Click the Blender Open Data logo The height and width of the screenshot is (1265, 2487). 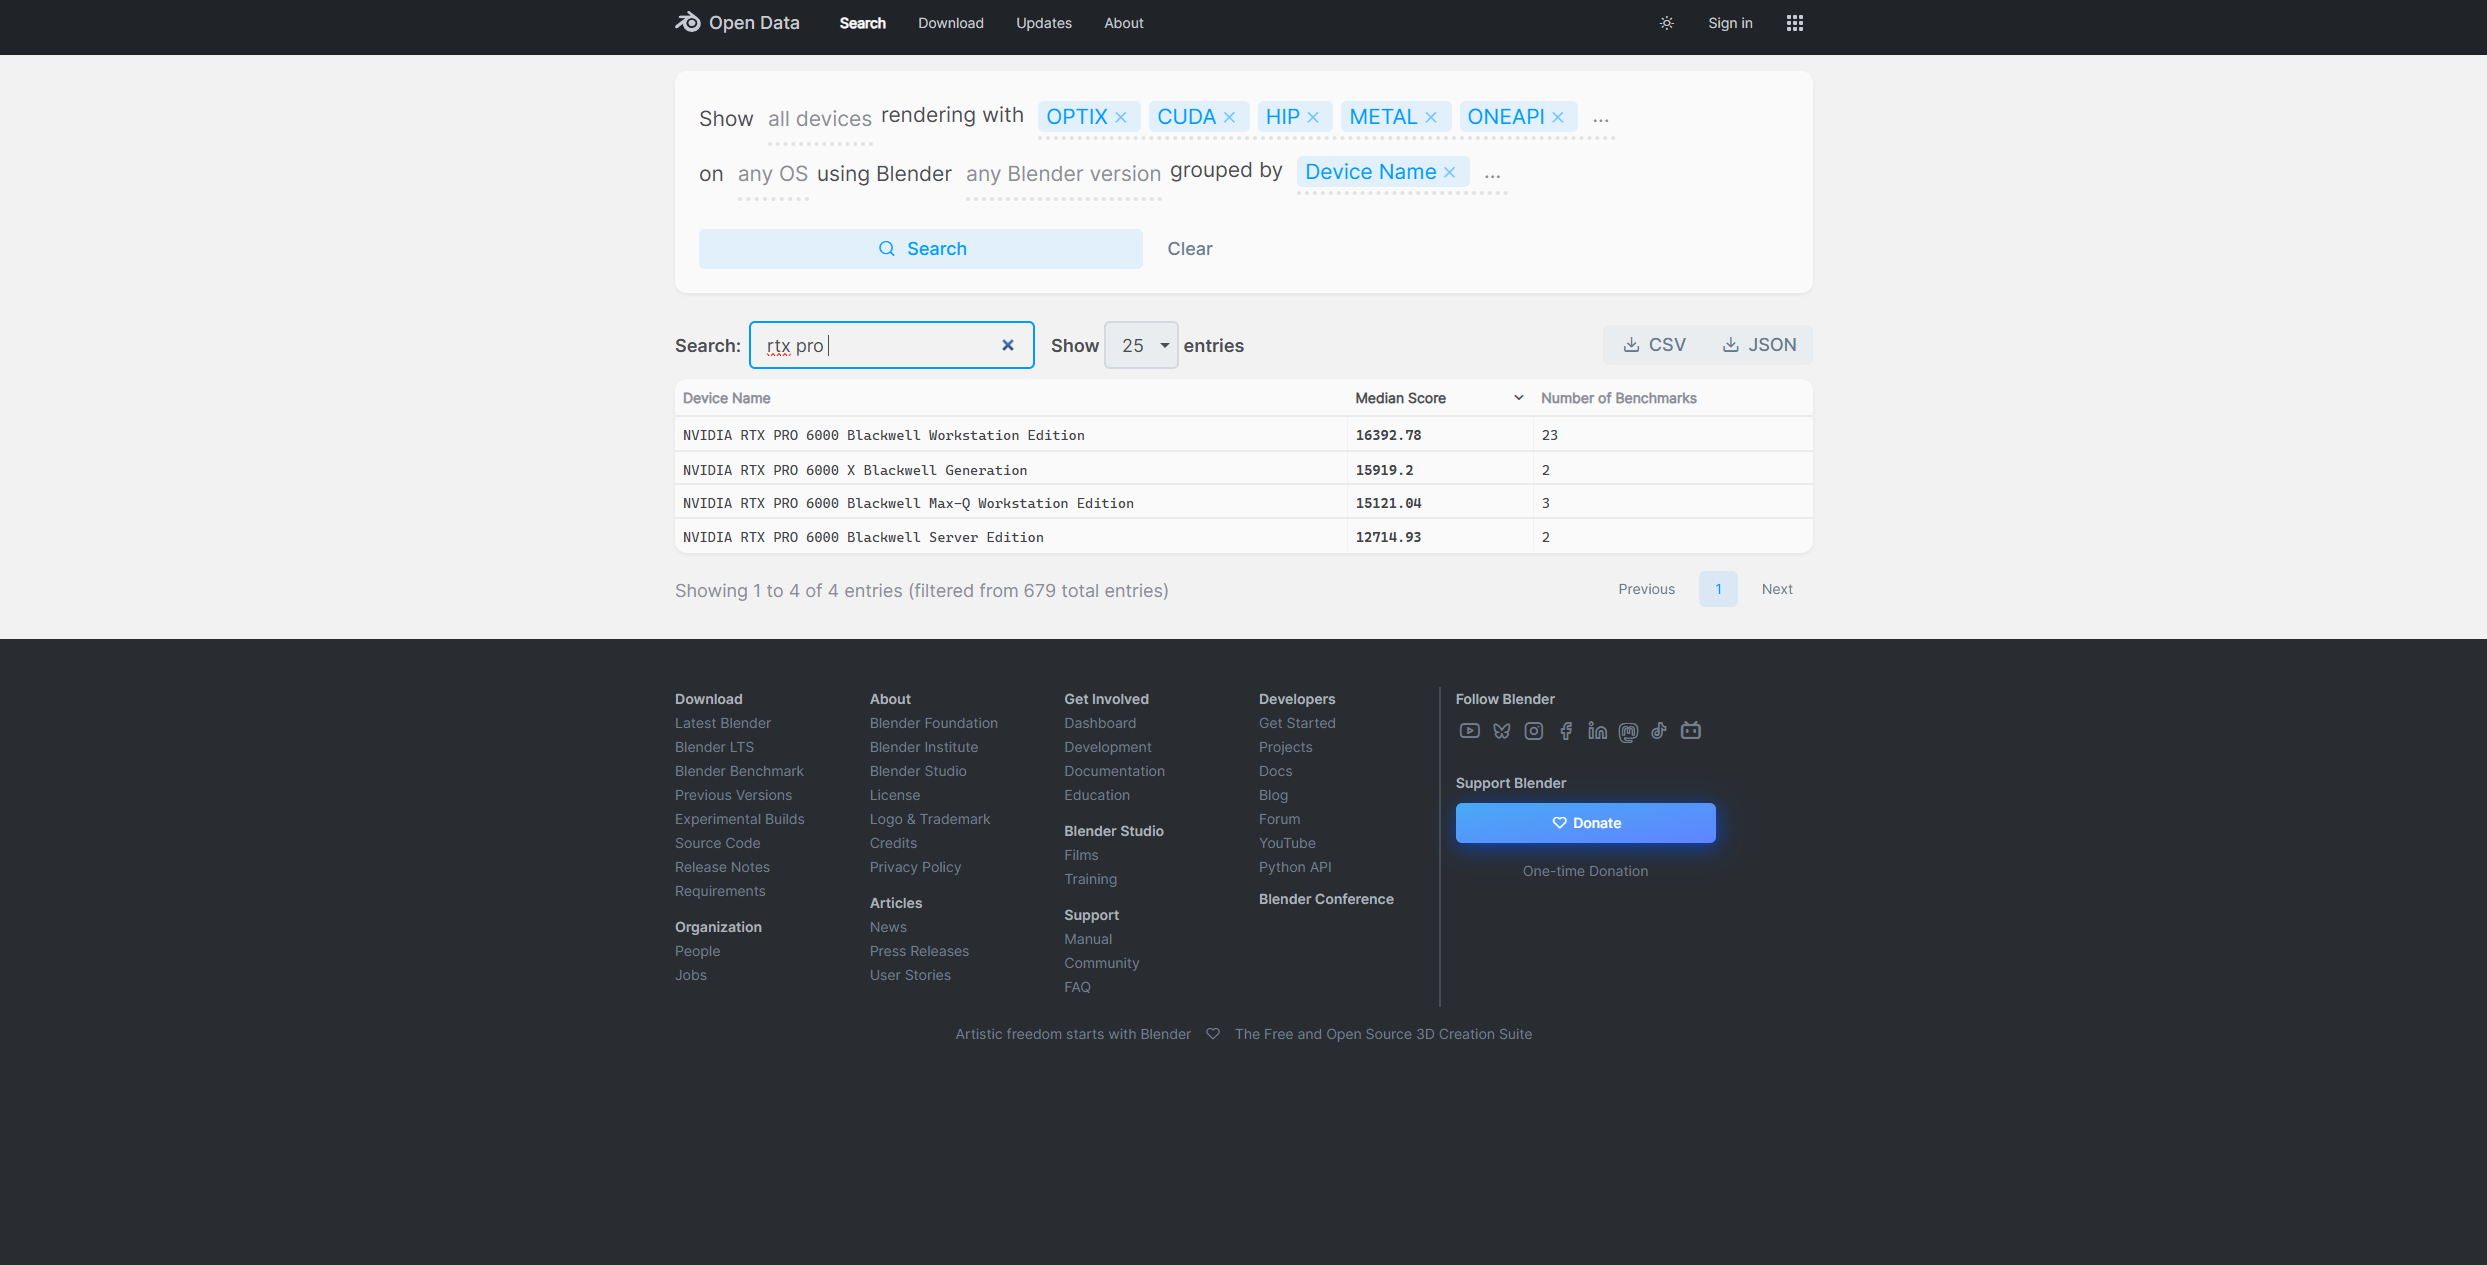point(738,23)
